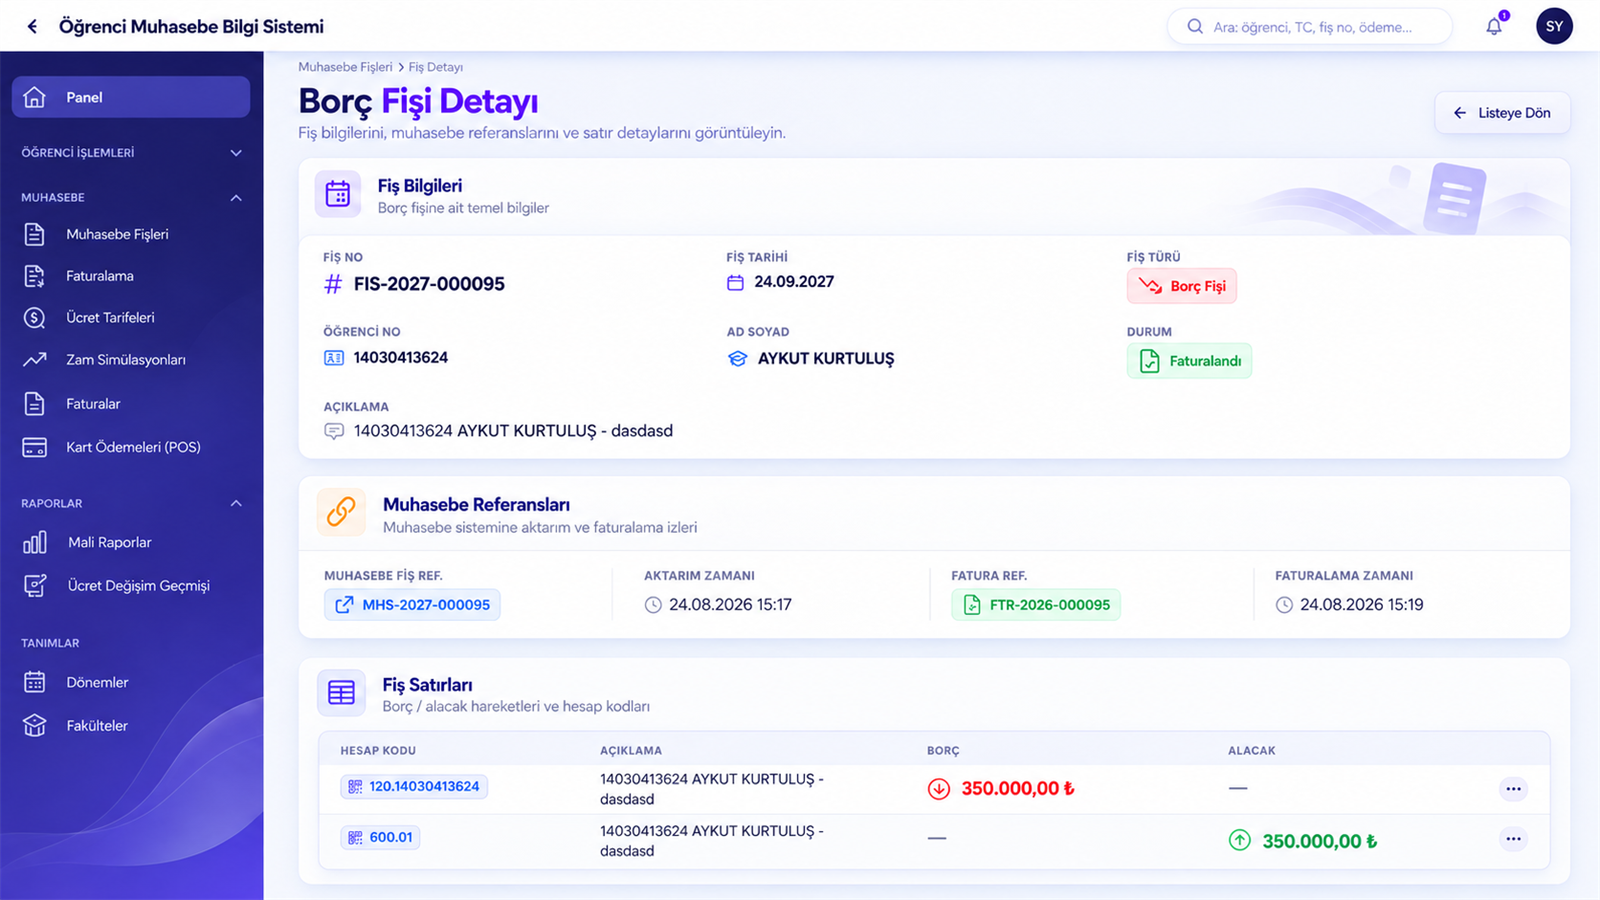Click account code 120.14030413624
Viewport: 1600px width, 900px height.
pos(414,787)
